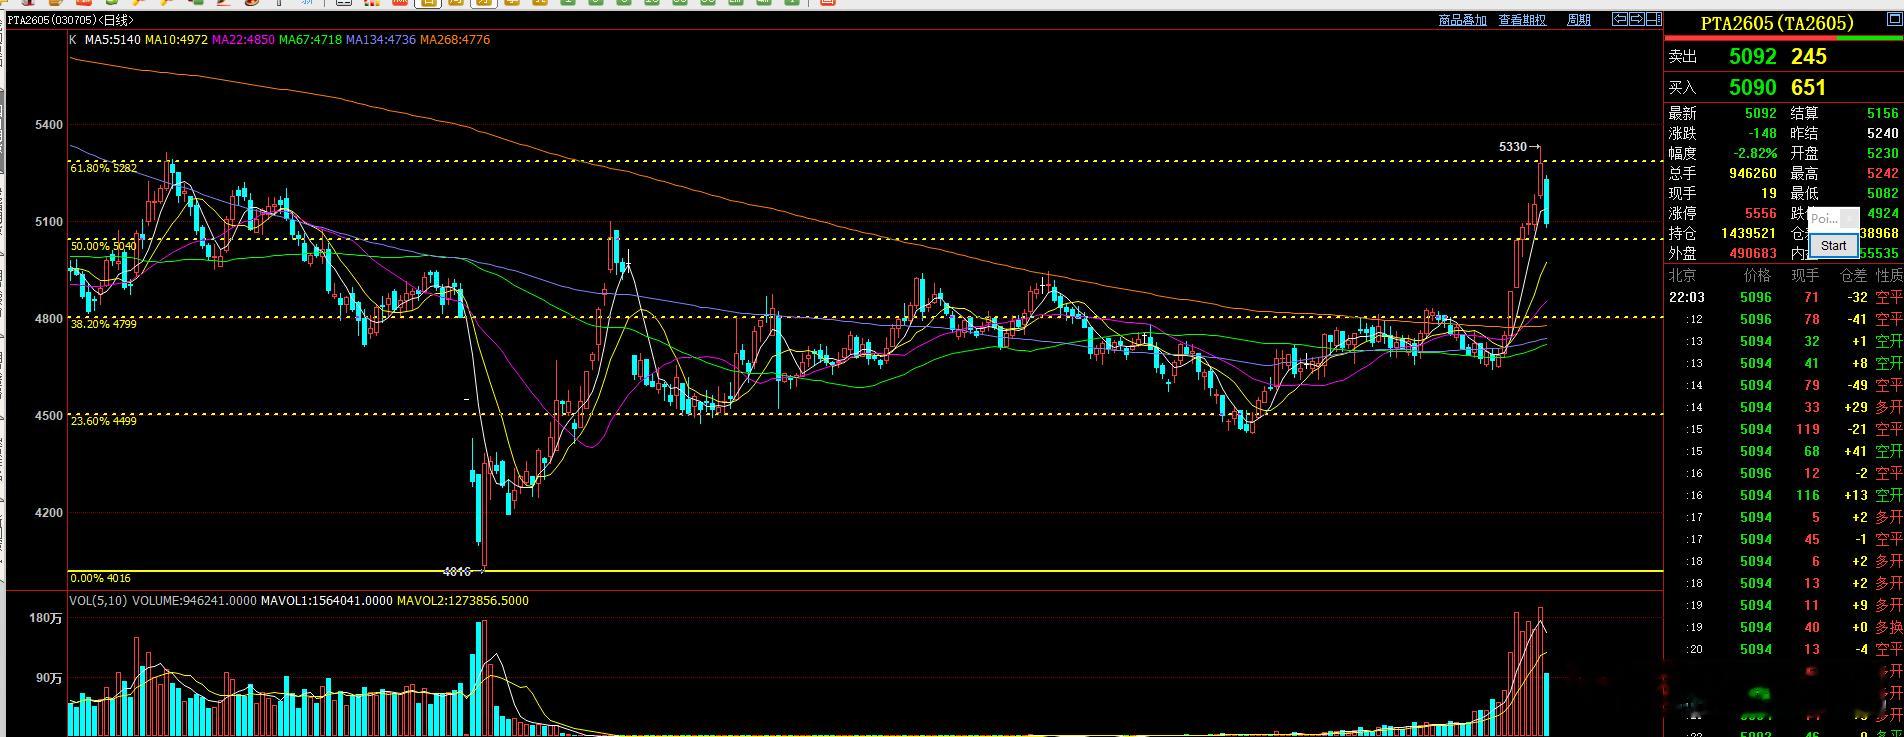Click the 仓差 value +41 in tick list

point(1855,451)
